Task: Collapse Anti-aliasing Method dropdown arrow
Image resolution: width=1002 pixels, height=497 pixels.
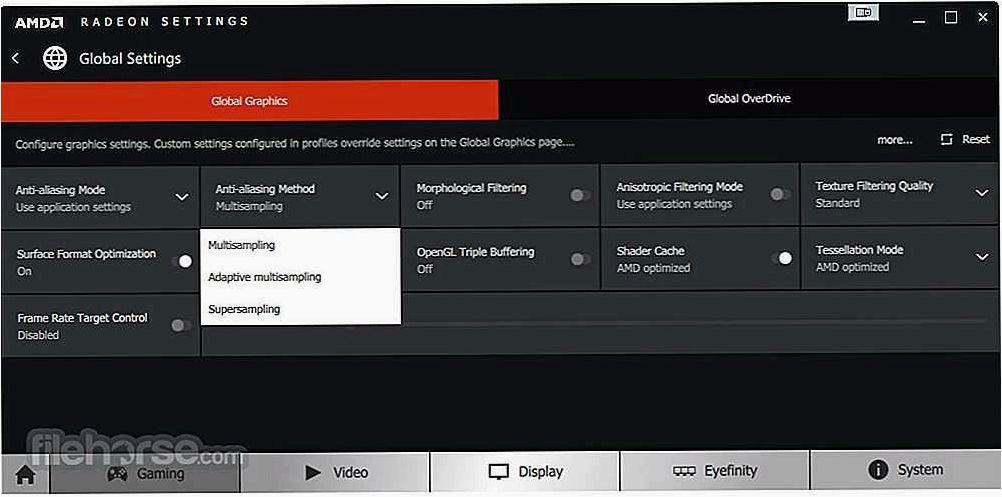Action: point(382,196)
